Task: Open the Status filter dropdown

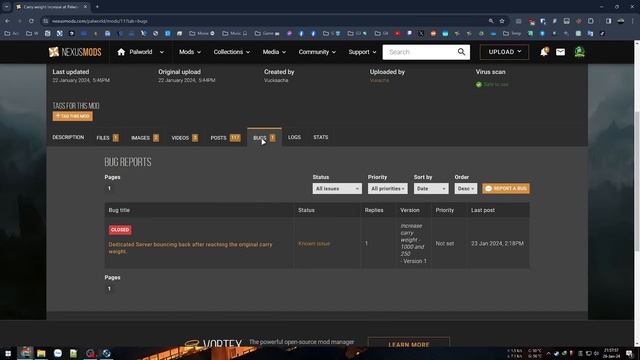Action: pos(337,189)
